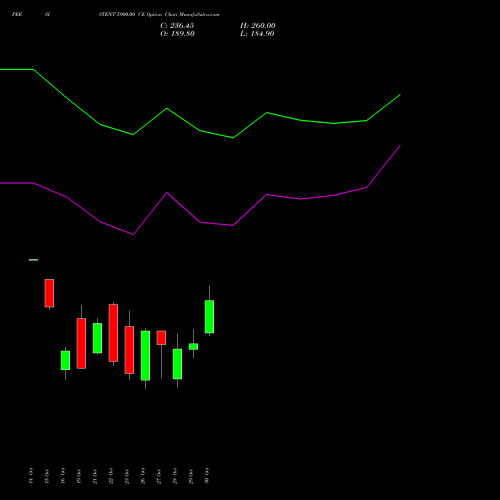Click the tall green candlestick for 26 Oct
500x500 pixels.
145,356
